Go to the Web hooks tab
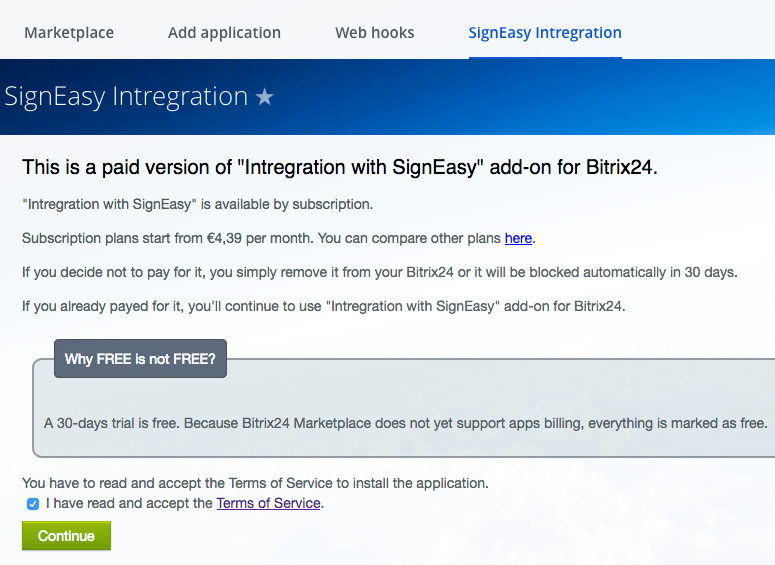775x565 pixels. coord(375,33)
